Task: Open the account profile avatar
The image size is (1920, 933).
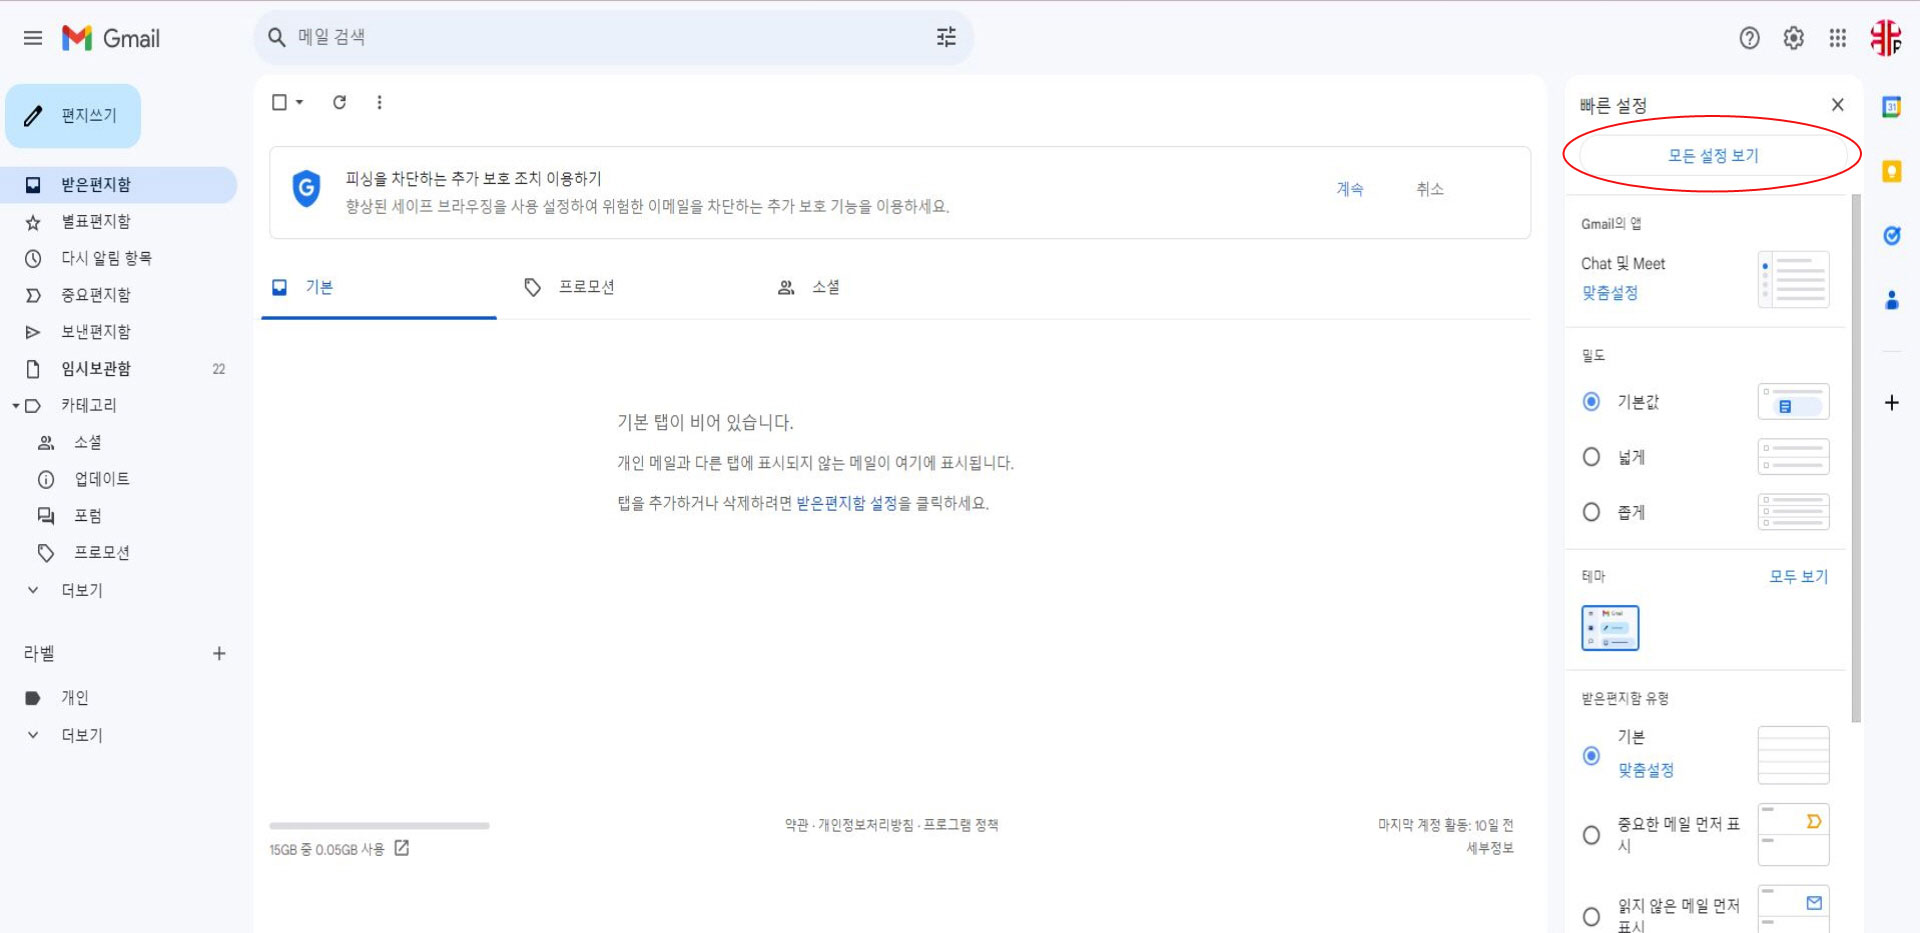Action: coord(1886,38)
